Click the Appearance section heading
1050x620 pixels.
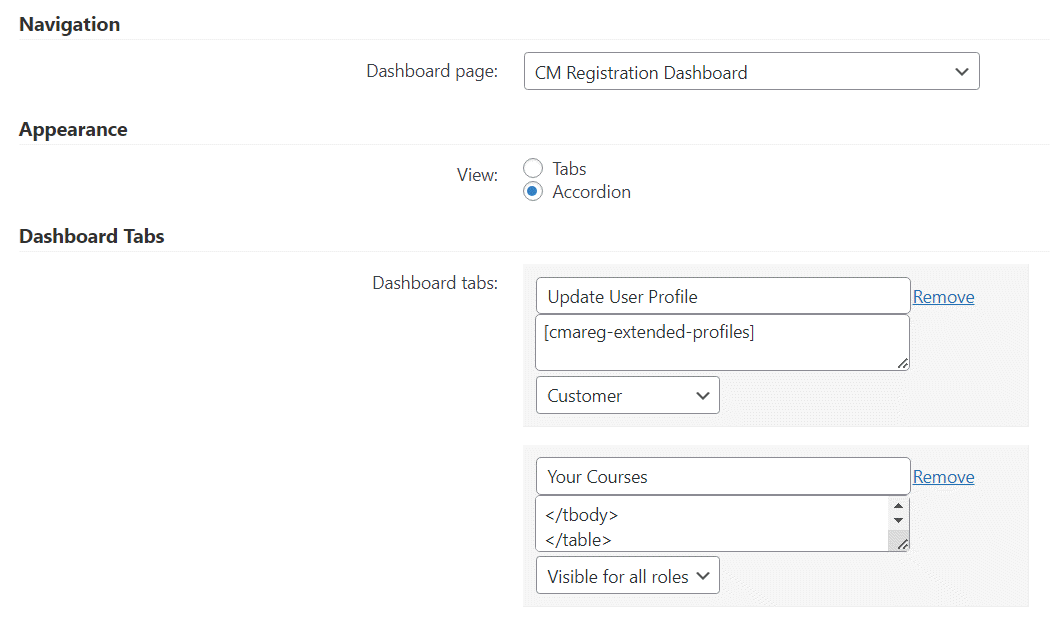tap(73, 129)
